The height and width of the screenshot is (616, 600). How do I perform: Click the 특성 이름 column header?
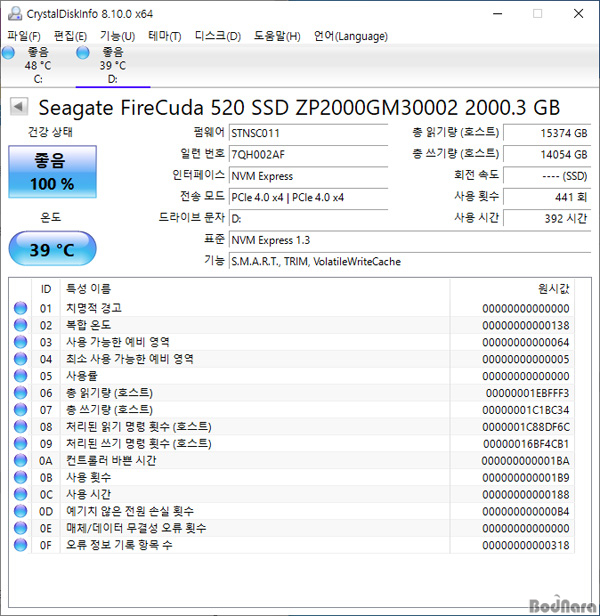(x=255, y=289)
